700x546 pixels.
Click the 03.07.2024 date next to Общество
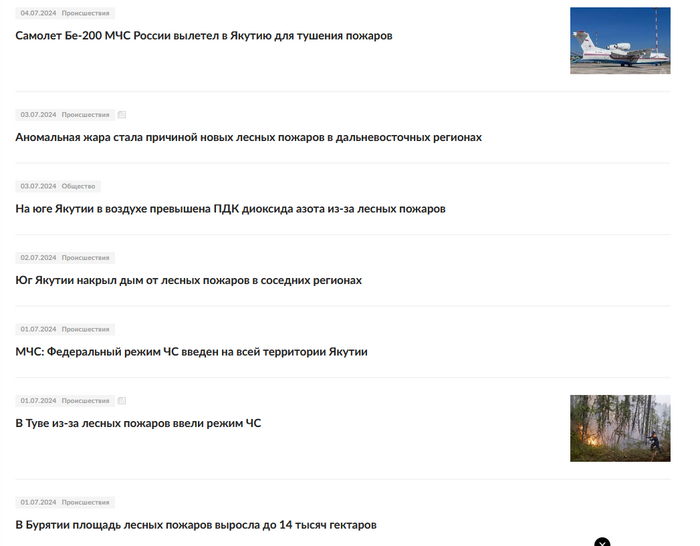point(38,186)
